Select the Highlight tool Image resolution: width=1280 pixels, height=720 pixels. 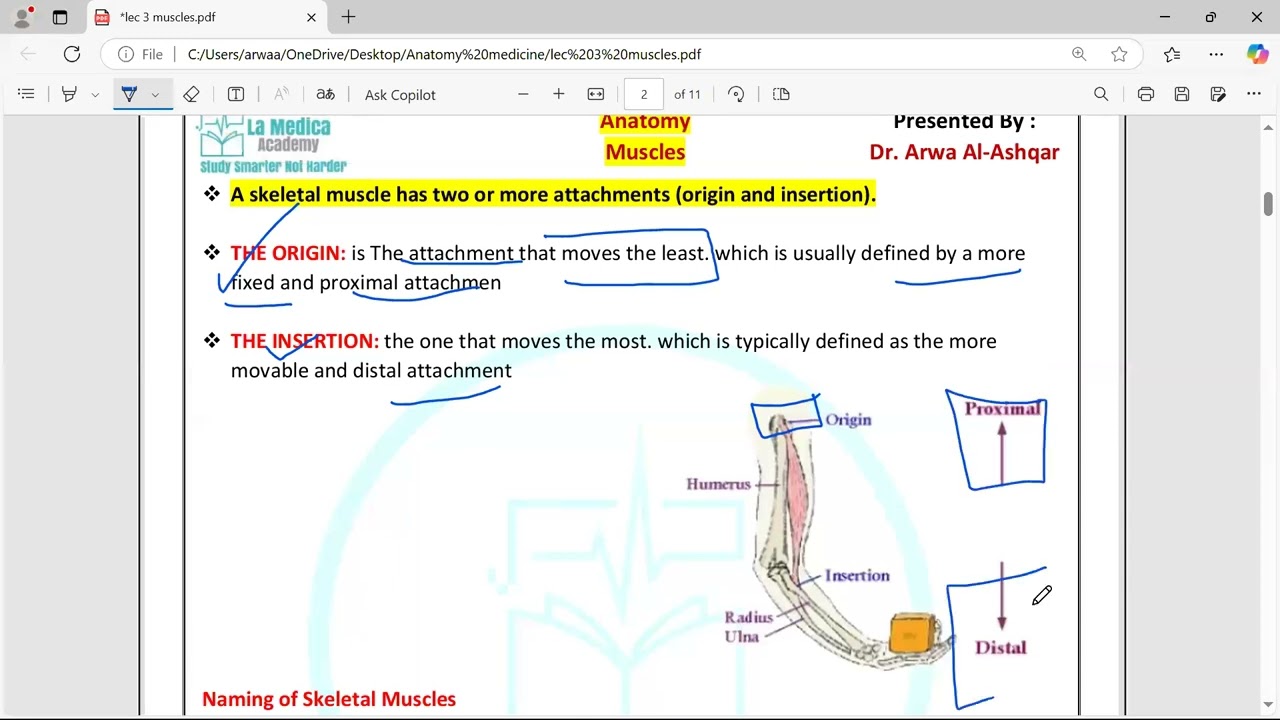[x=69, y=94]
